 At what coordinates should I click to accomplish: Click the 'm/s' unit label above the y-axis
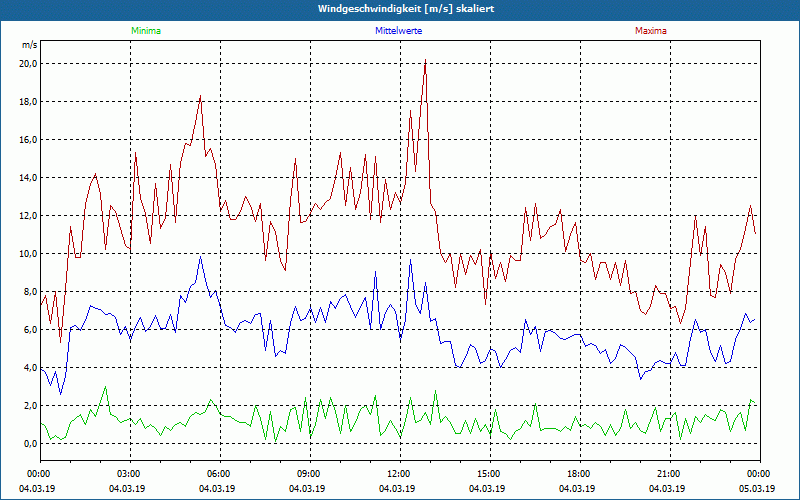[29, 45]
